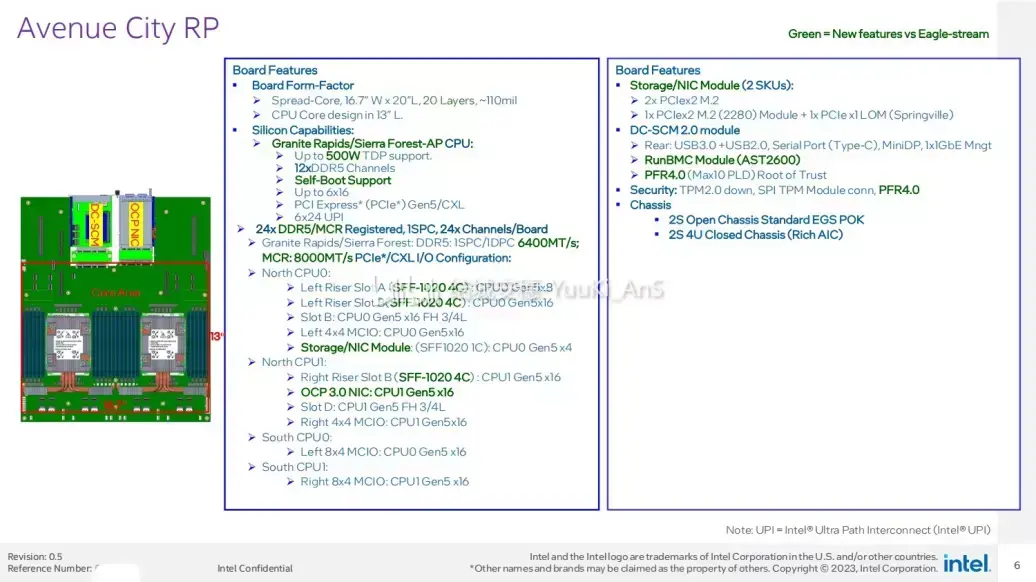Click 'North CPU0:' entry
The width and height of the screenshot is (1036, 582).
pos(296,273)
